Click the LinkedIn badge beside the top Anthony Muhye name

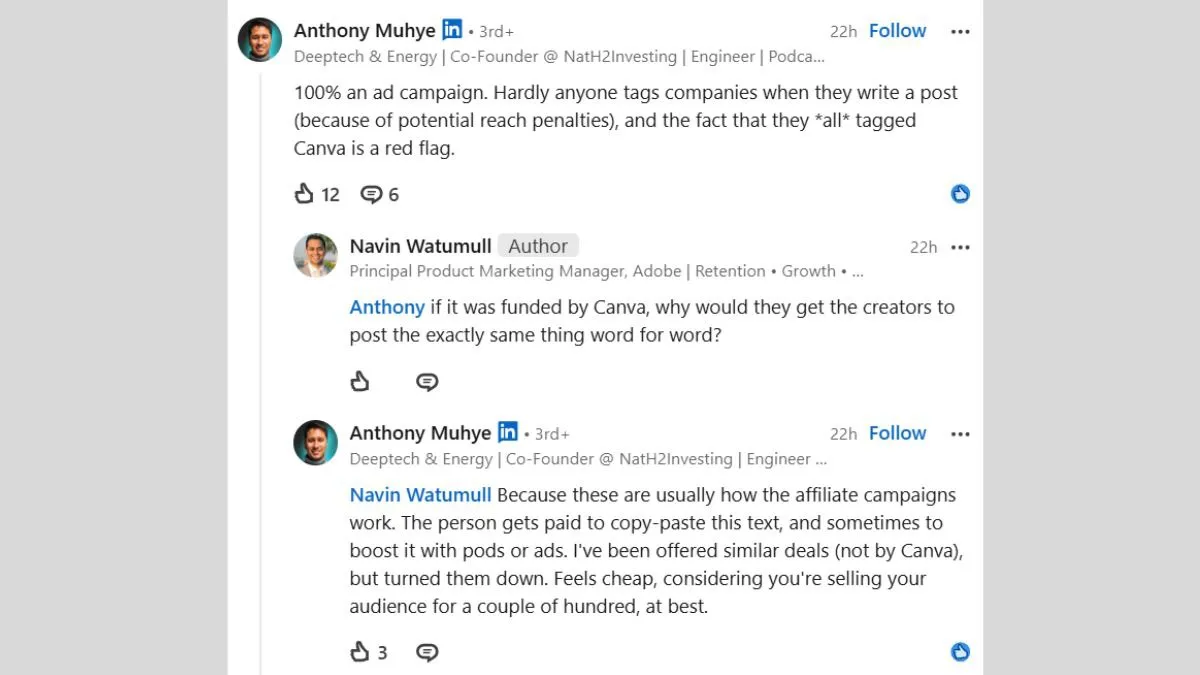pos(452,30)
